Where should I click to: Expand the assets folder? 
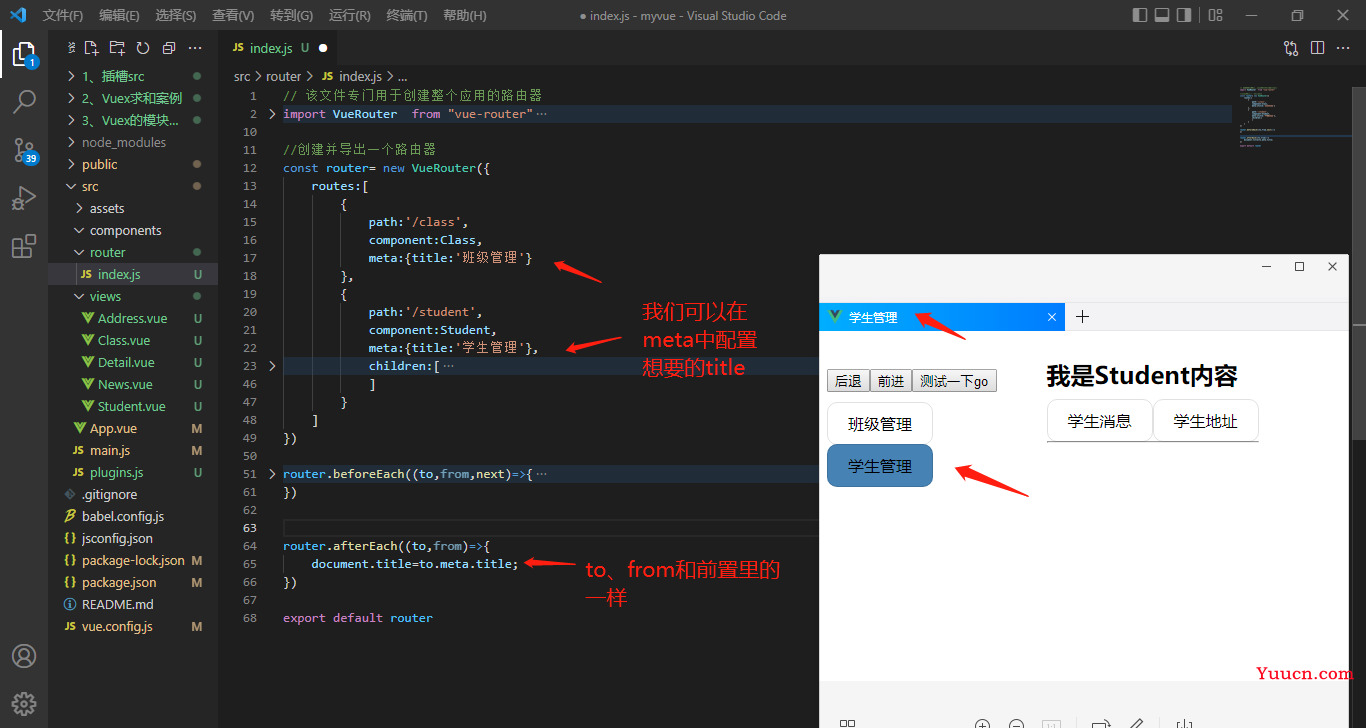point(133,208)
